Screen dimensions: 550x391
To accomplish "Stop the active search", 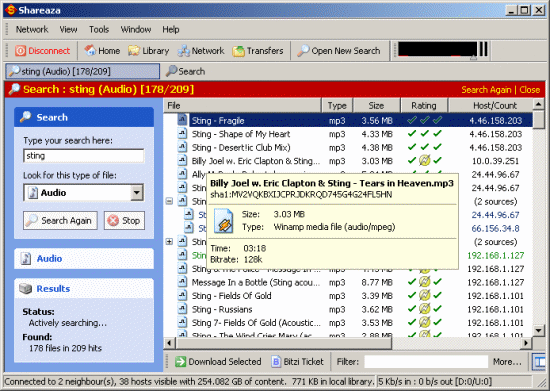I will 125,221.
